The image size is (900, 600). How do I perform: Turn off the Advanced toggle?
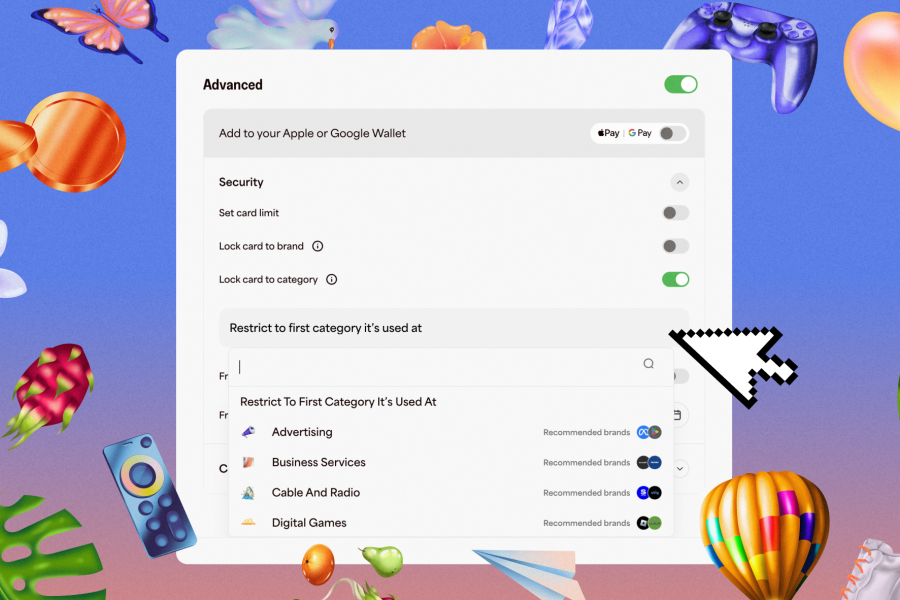point(681,85)
